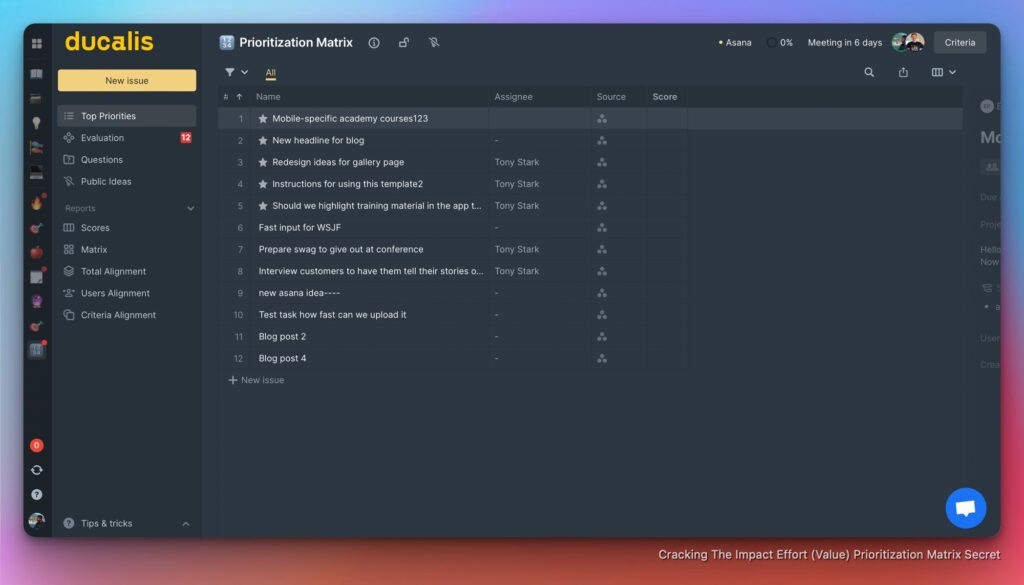Click the info icon next to Prioritization Matrix
This screenshot has height=585, width=1024.
pyautogui.click(x=374, y=43)
